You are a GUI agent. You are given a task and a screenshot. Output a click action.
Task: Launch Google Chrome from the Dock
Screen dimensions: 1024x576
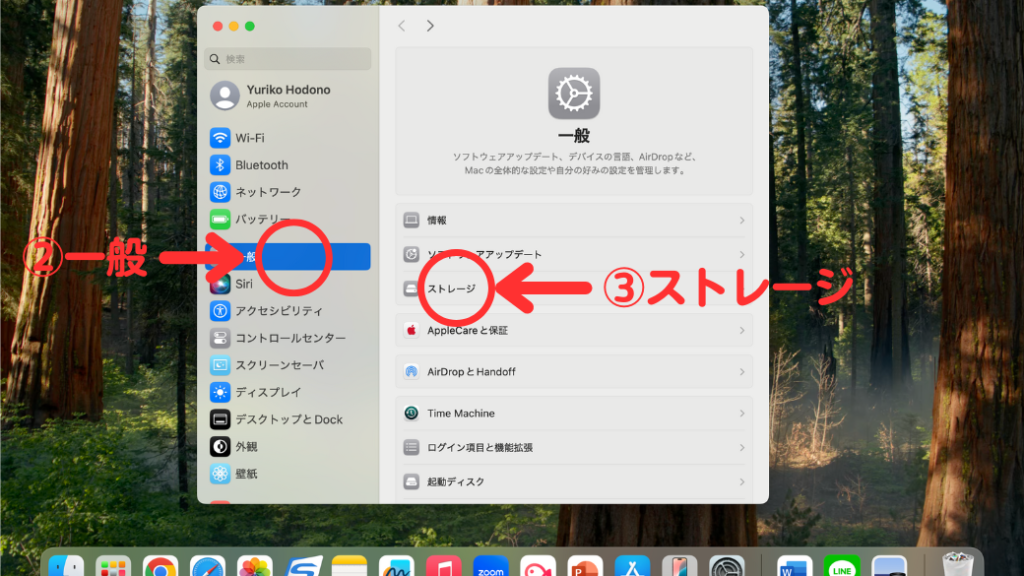[x=160, y=568]
